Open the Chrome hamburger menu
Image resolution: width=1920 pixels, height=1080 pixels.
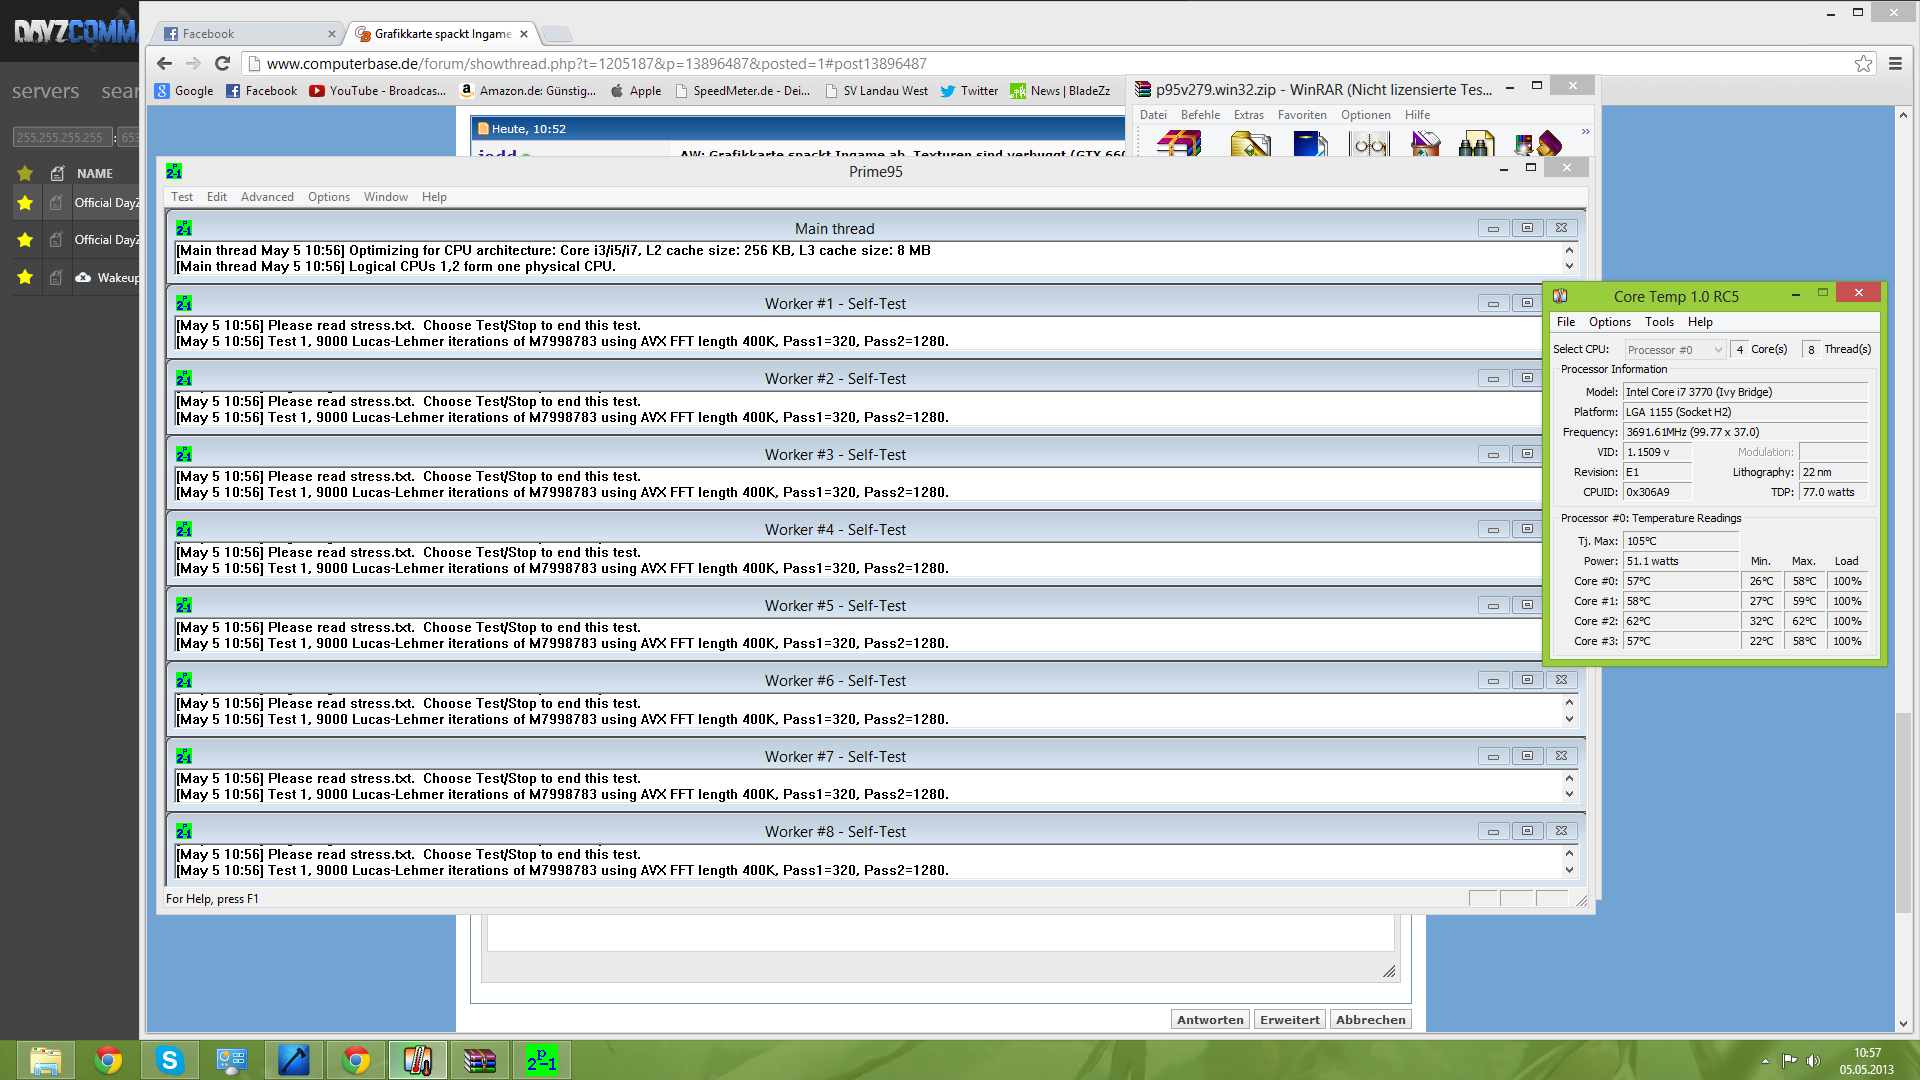coord(1895,63)
